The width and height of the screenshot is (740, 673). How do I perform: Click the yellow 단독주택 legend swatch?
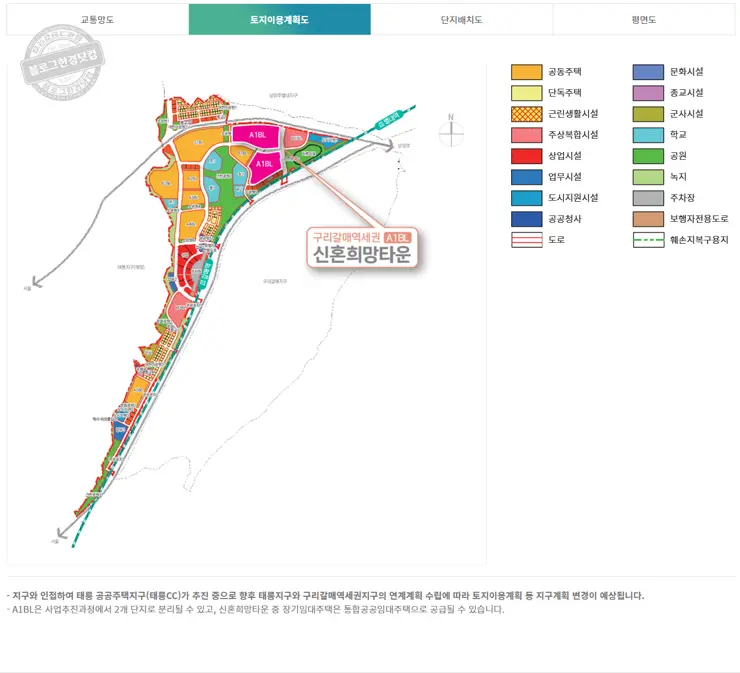526,93
